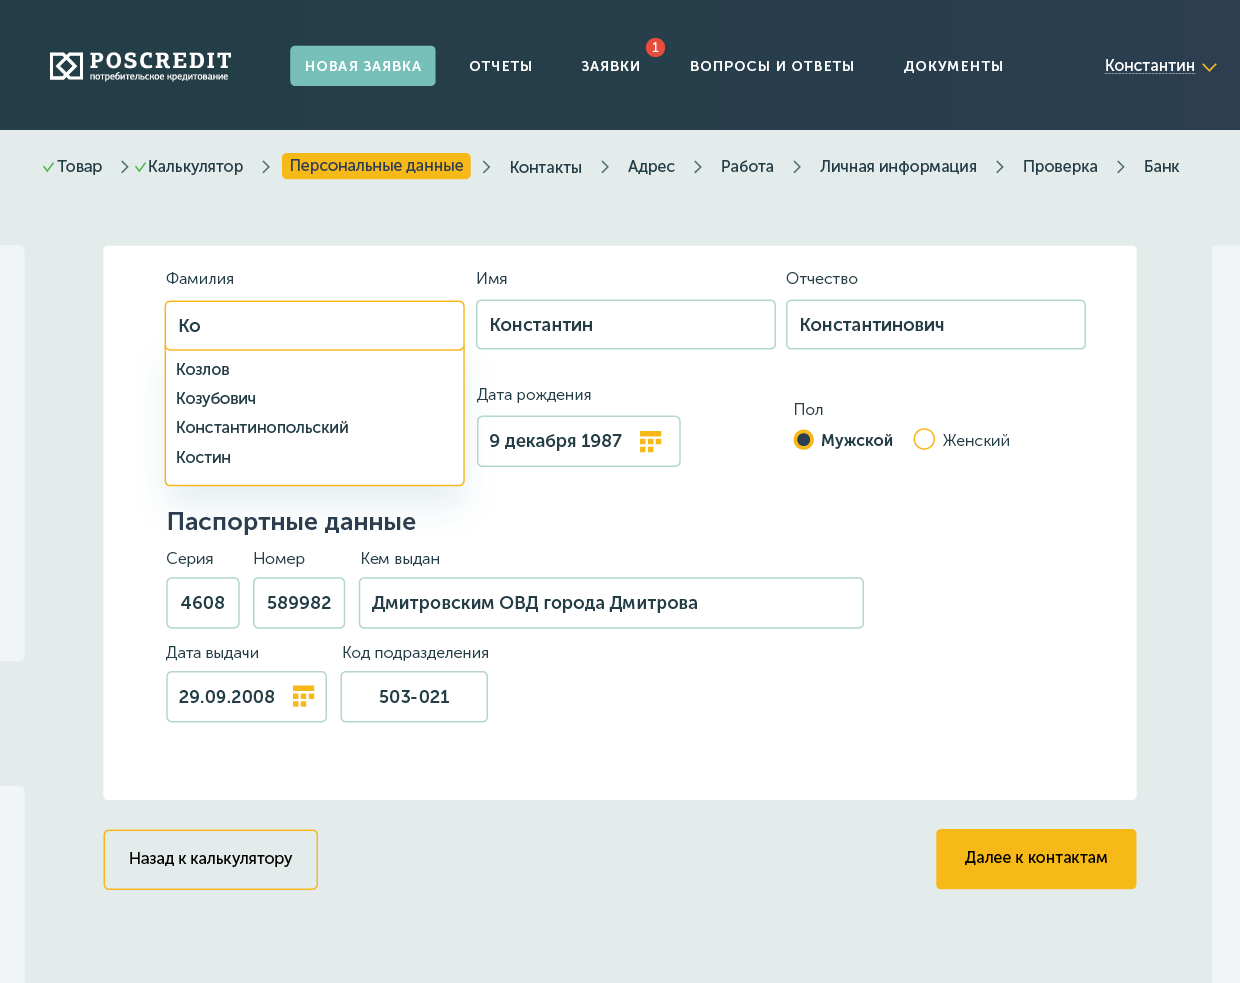Focus the Код подразделения field
The image size is (1240, 983).
(x=414, y=697)
